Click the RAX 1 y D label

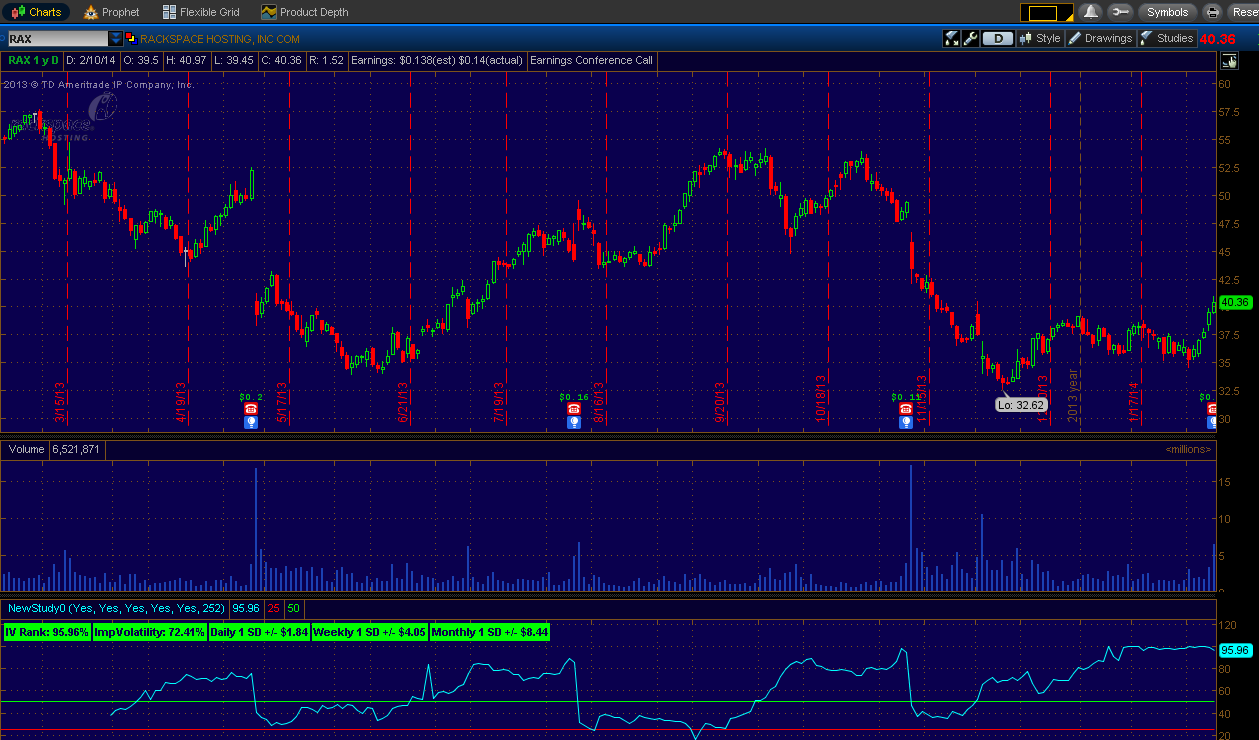33,60
